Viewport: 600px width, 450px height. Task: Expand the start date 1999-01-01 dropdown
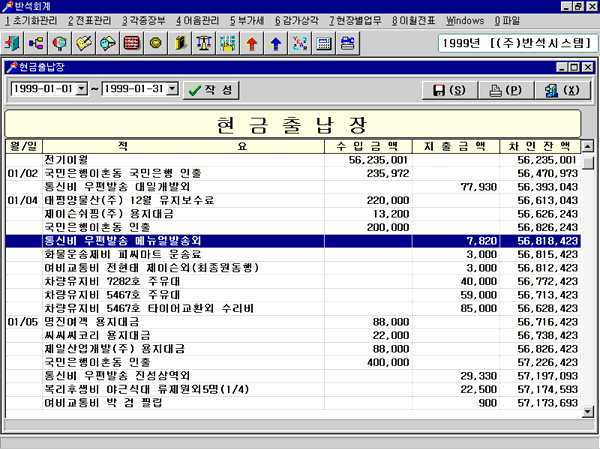tap(82, 89)
